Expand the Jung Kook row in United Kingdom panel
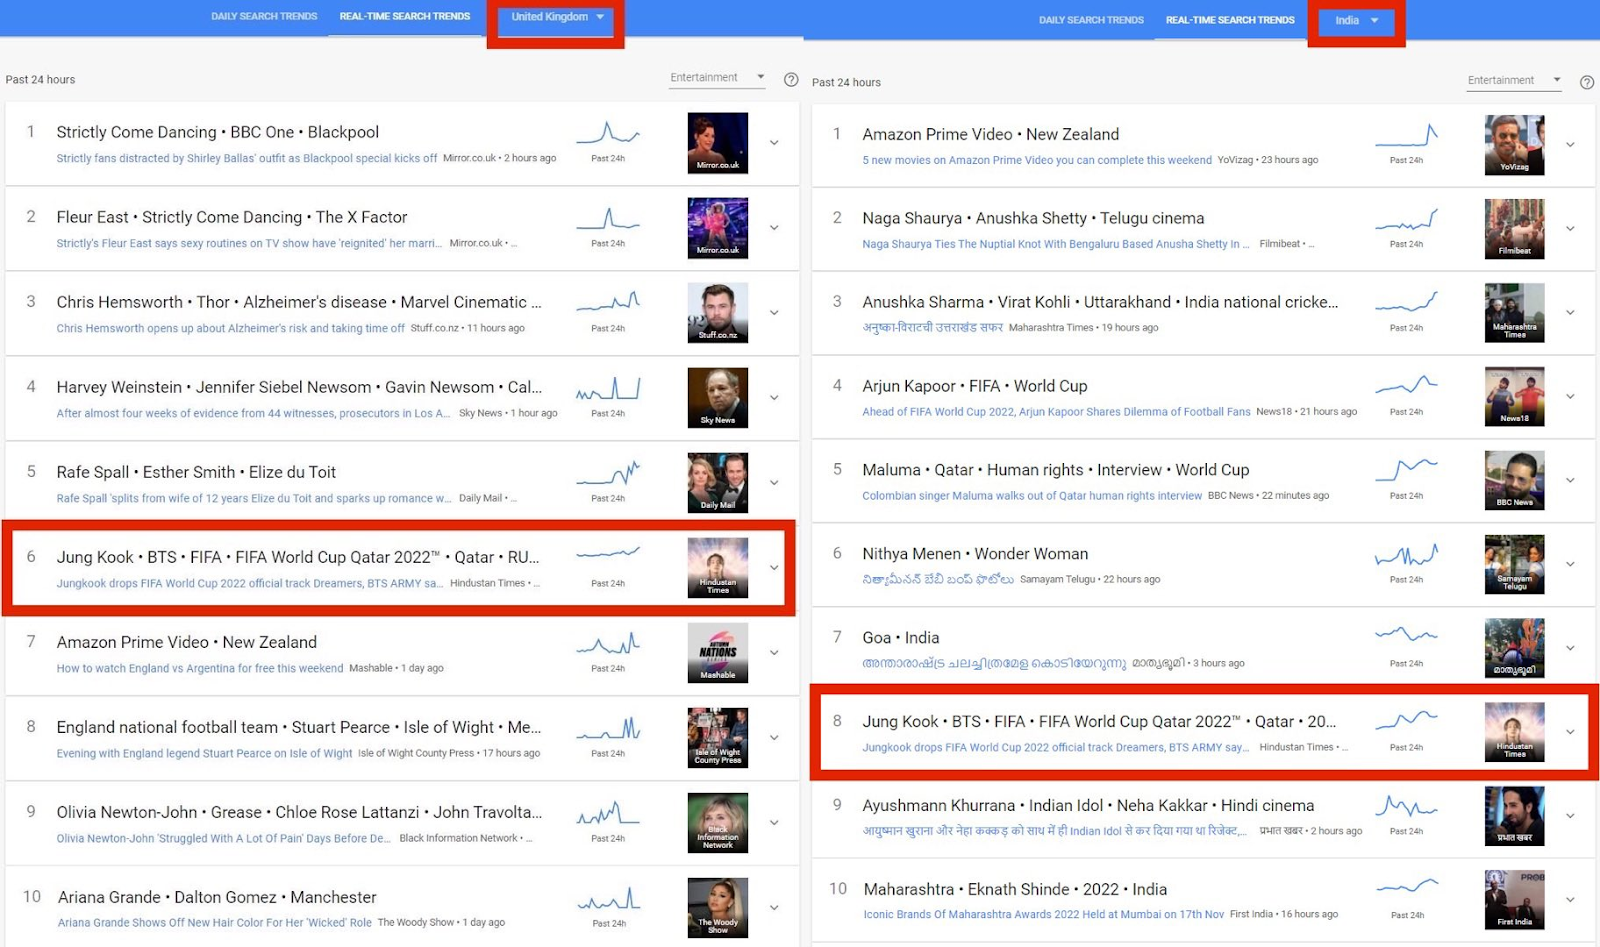The width and height of the screenshot is (1600, 947). pyautogui.click(x=774, y=568)
